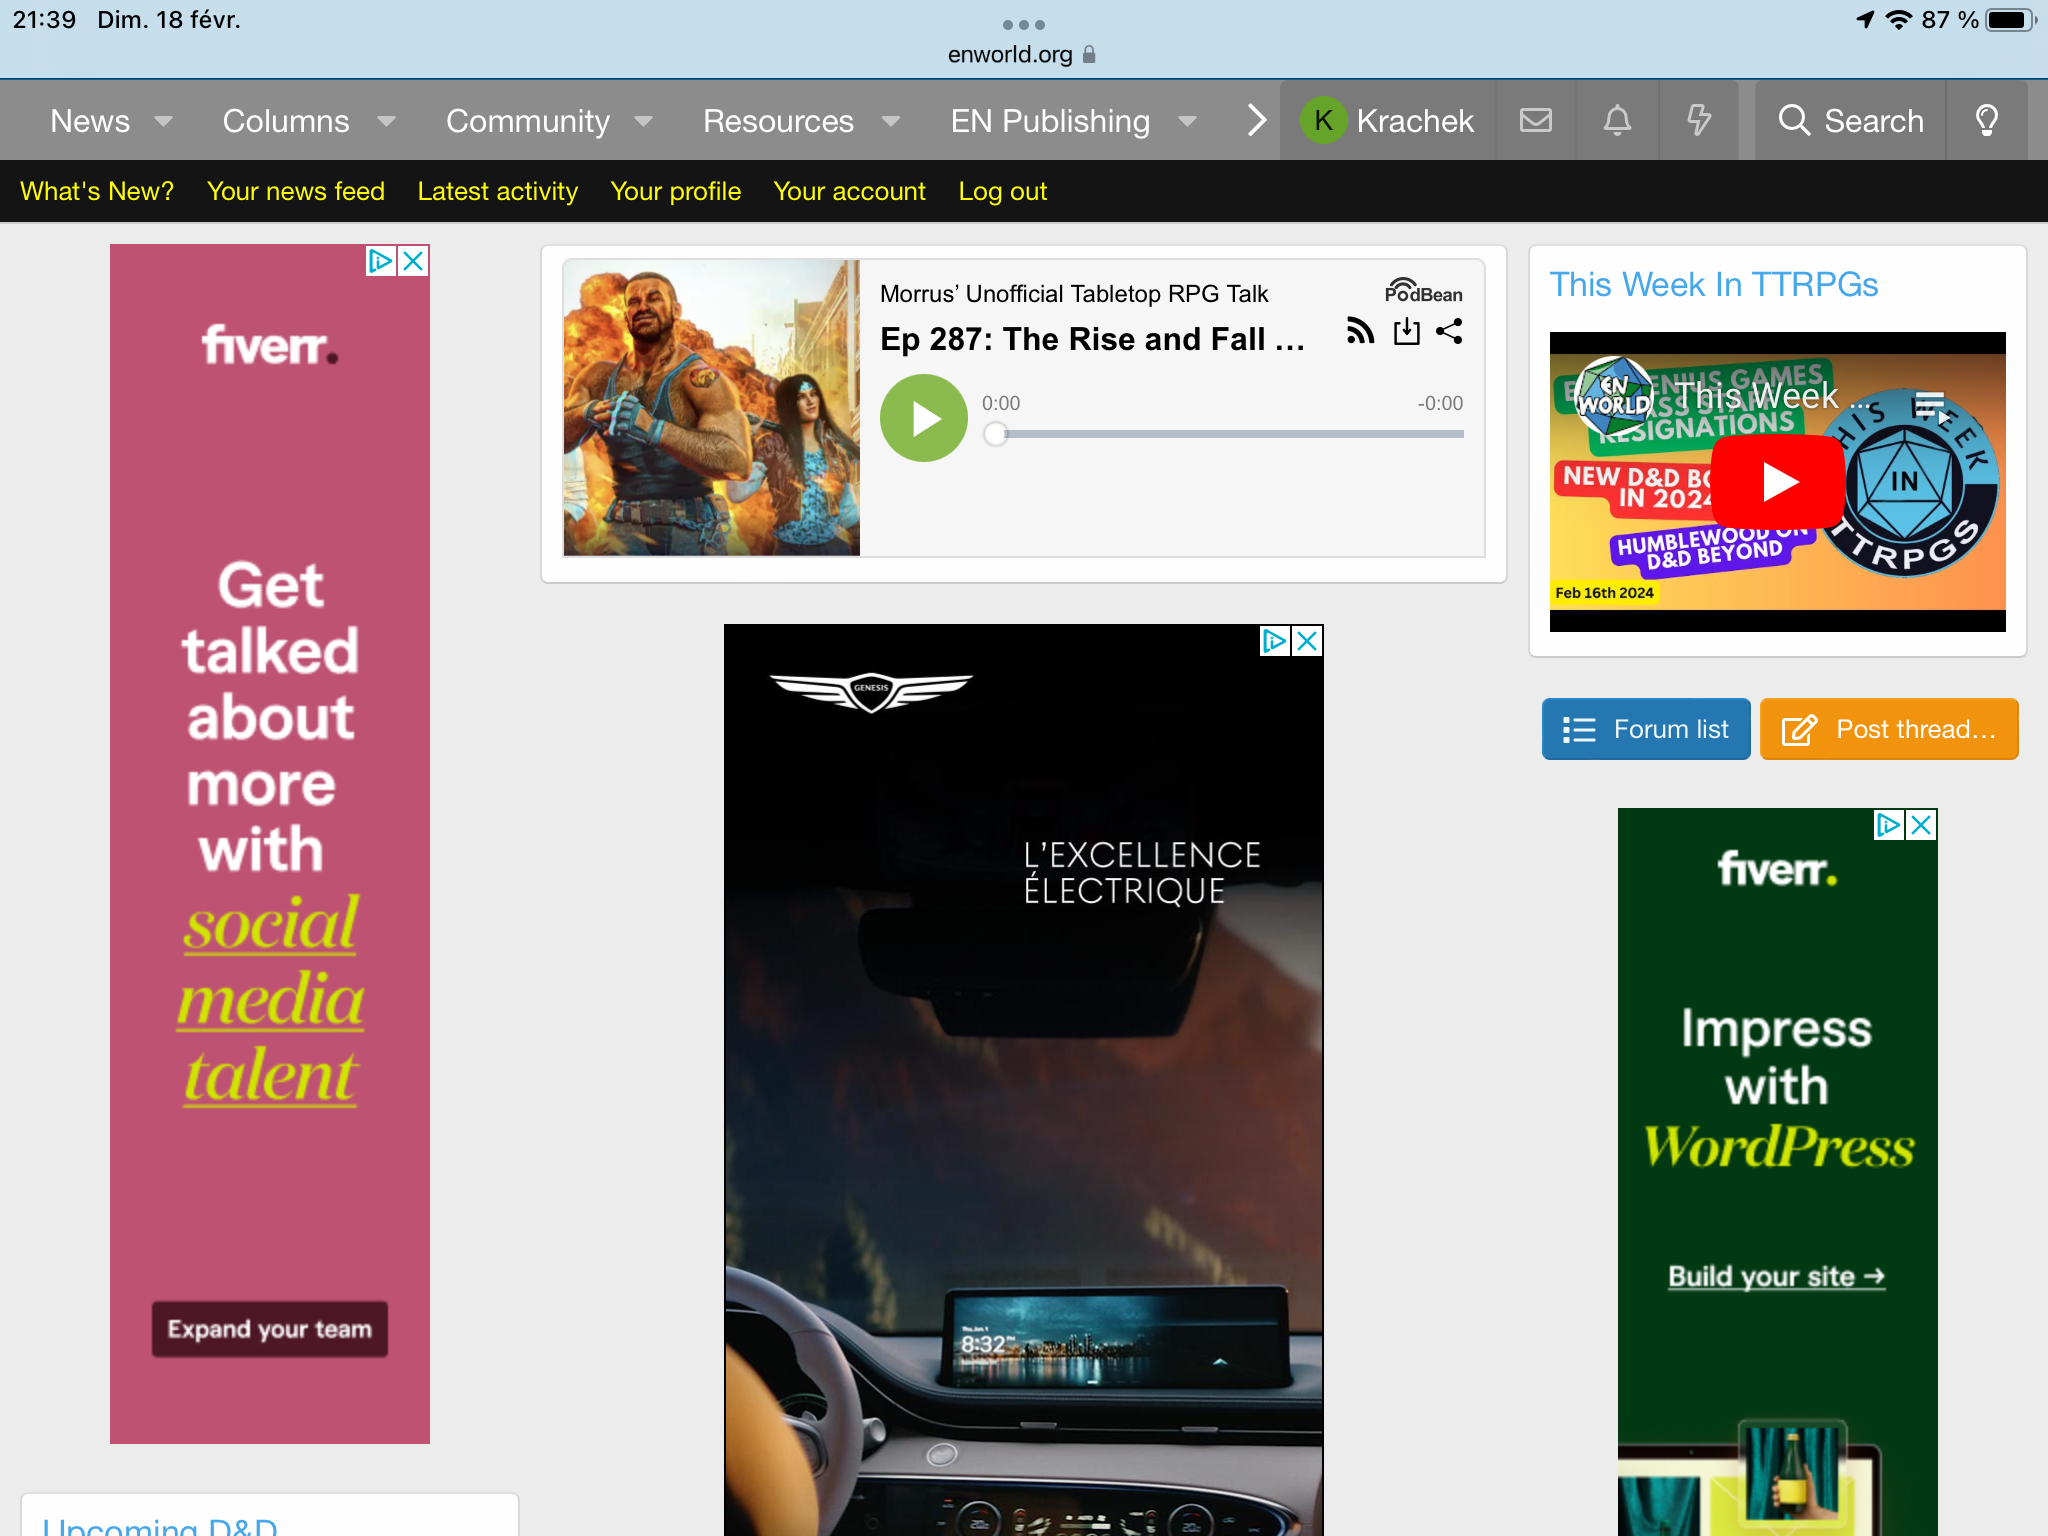This screenshot has height=1536, width=2048.
Task: Play the podcast episode
Action: 923,418
